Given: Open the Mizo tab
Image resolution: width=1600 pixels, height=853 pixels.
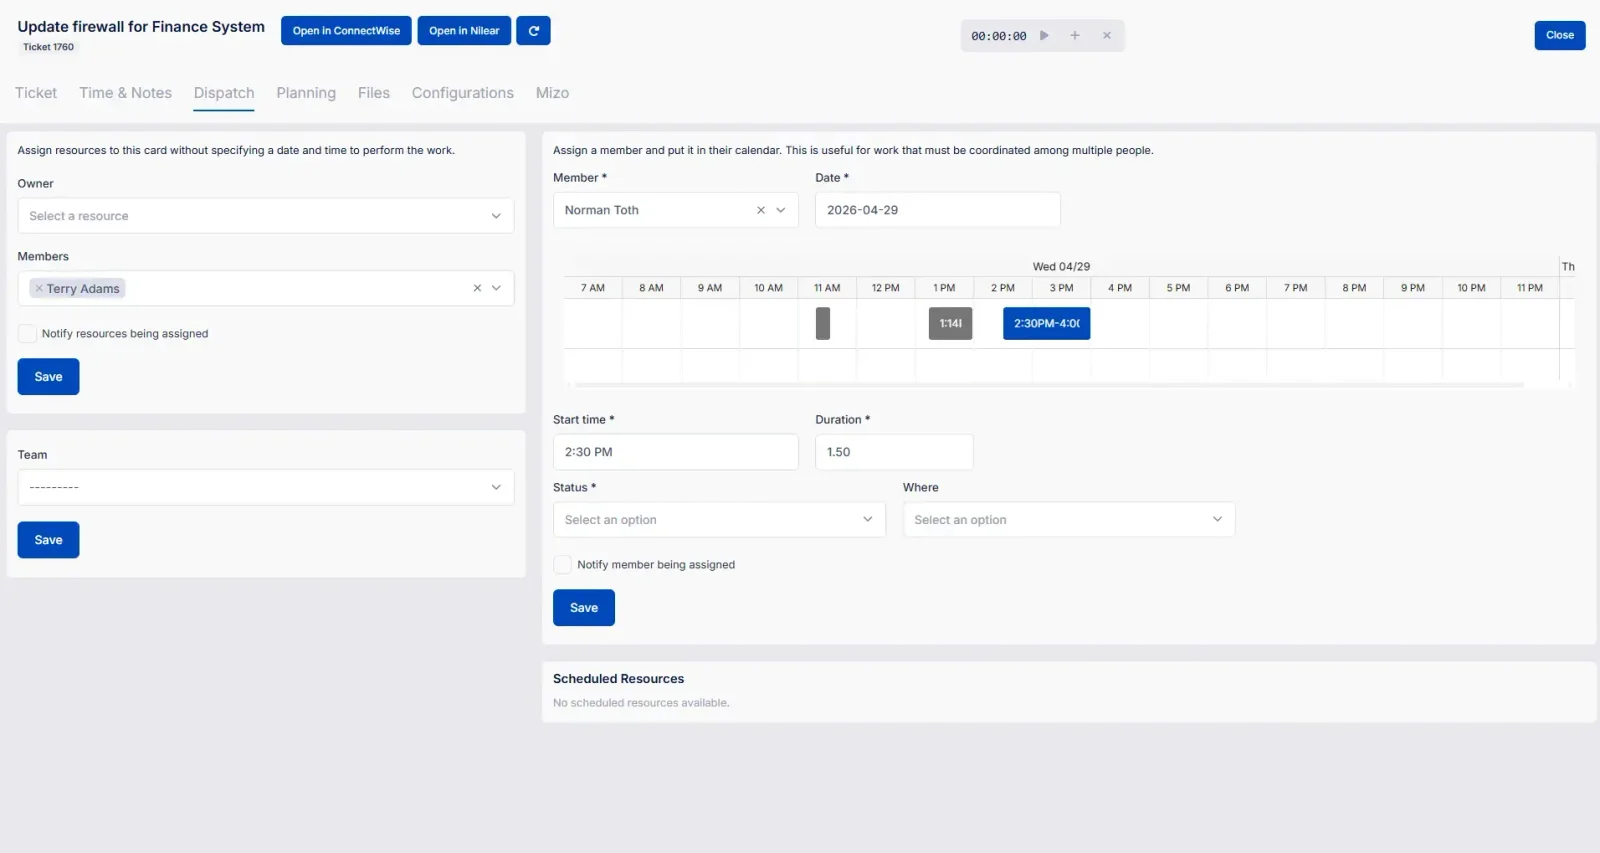Looking at the screenshot, I should [x=552, y=93].
